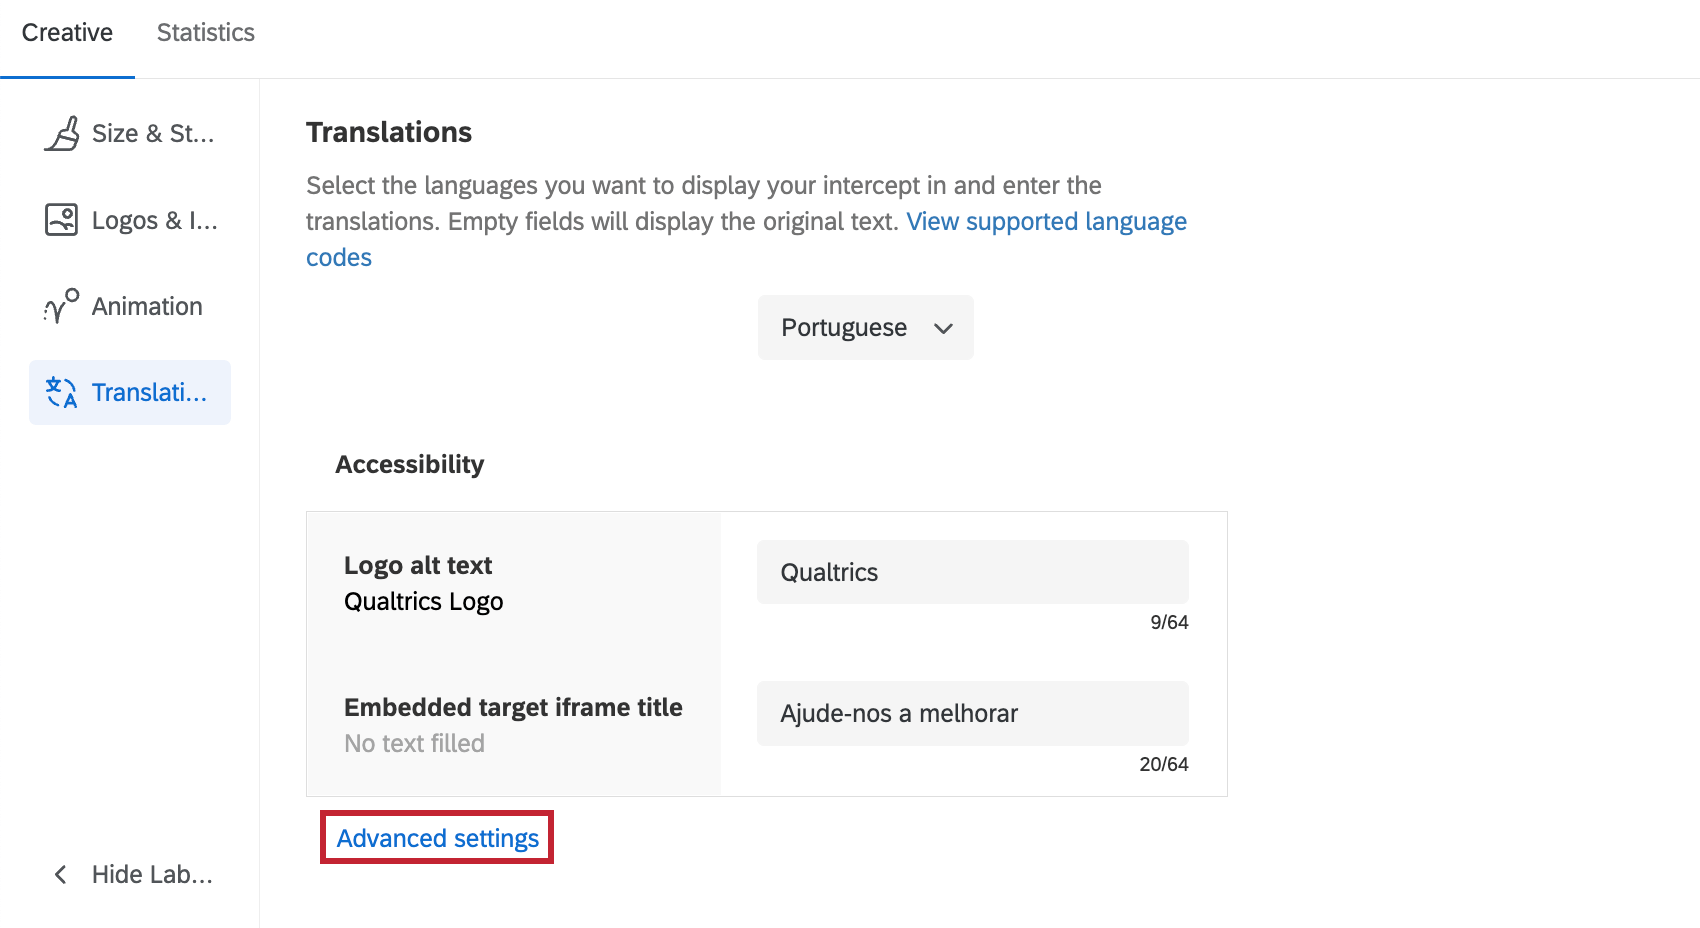The height and width of the screenshot is (928, 1700).
Task: Select the Ajude-nos a melhorar input field
Action: 971,713
